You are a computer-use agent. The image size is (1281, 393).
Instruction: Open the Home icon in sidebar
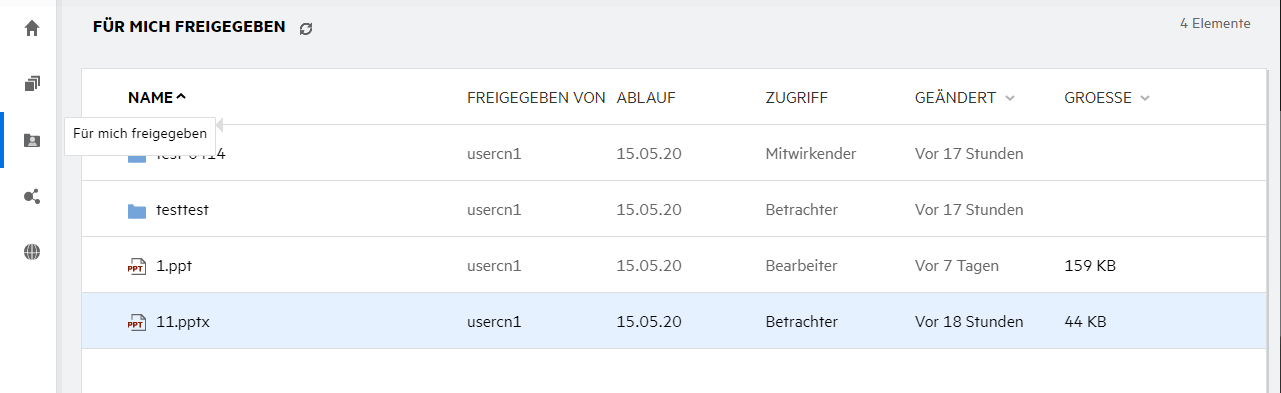(x=32, y=28)
